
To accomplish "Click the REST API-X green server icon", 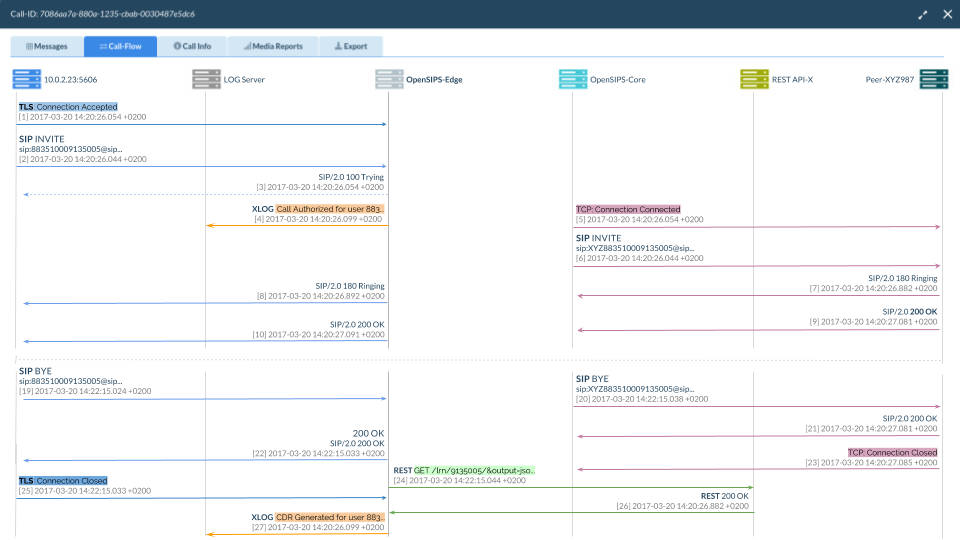I will [x=754, y=79].
